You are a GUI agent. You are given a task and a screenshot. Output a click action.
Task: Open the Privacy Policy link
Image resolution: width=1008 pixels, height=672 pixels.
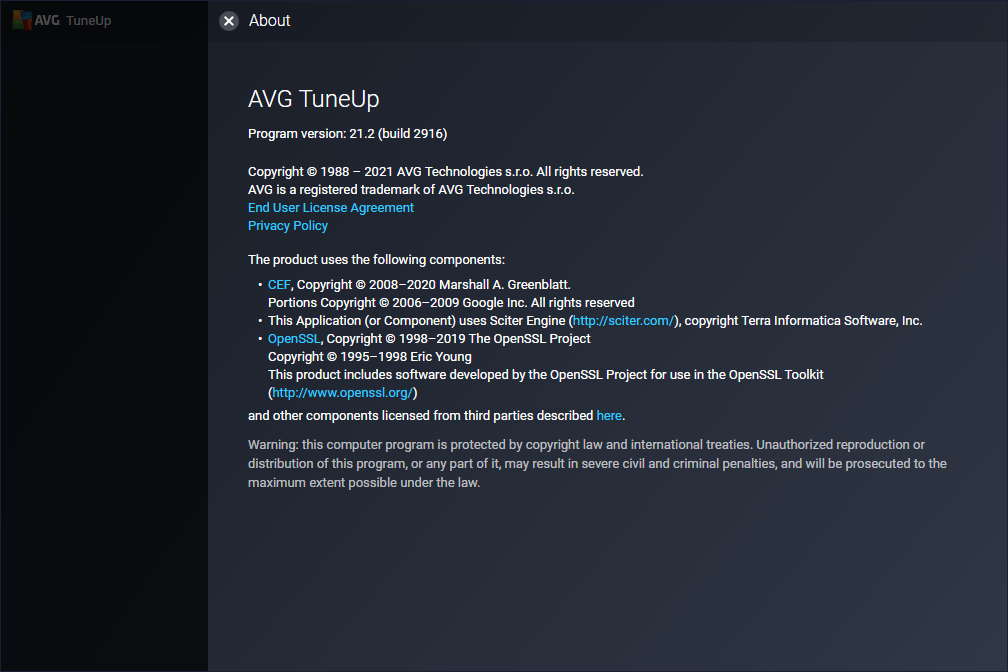click(287, 226)
